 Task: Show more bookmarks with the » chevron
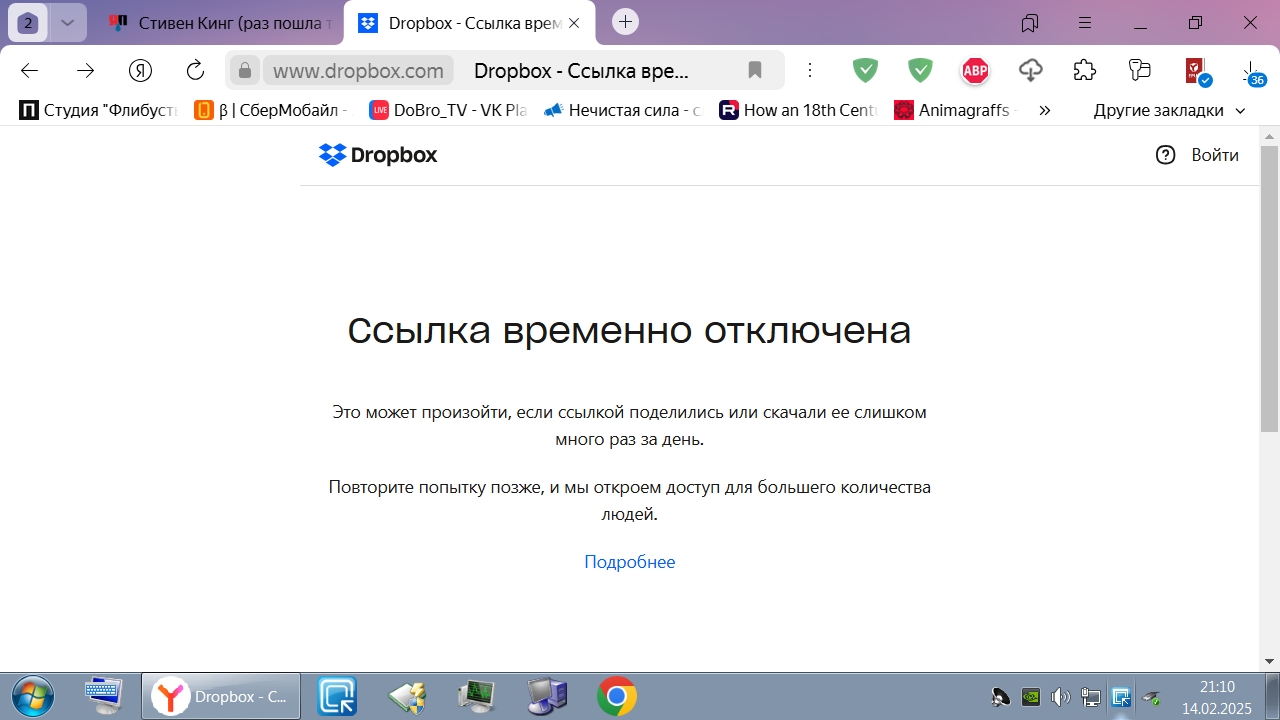tap(1045, 110)
